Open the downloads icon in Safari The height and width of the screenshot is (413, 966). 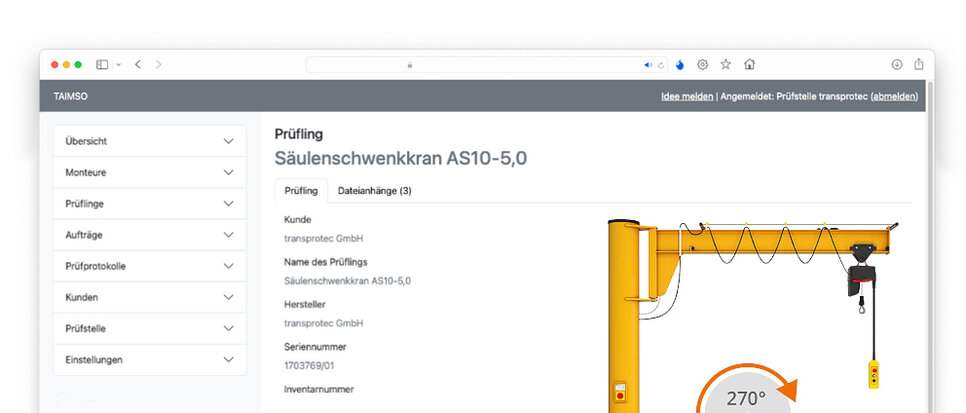point(897,65)
